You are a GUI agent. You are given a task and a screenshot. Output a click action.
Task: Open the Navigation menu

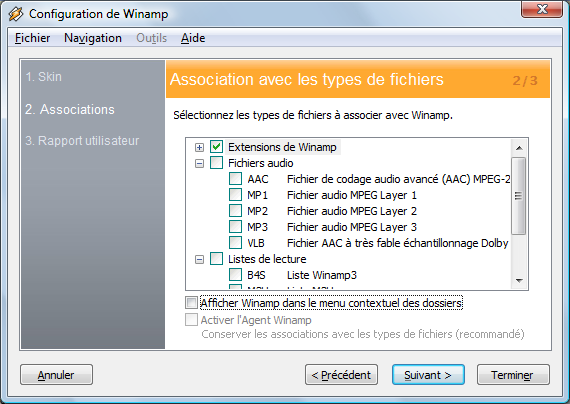click(x=93, y=38)
